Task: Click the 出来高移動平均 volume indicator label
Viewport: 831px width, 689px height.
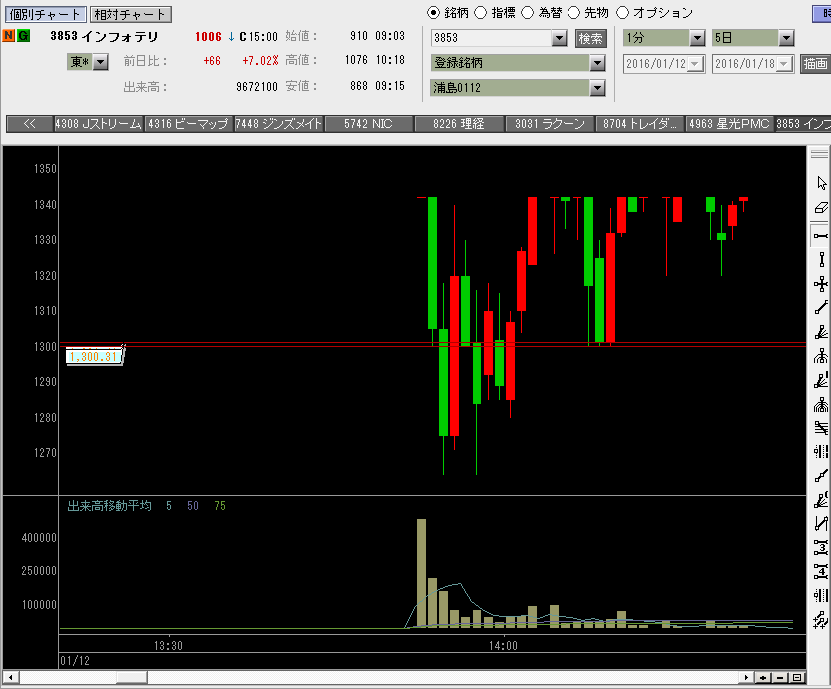Action: pos(109,506)
